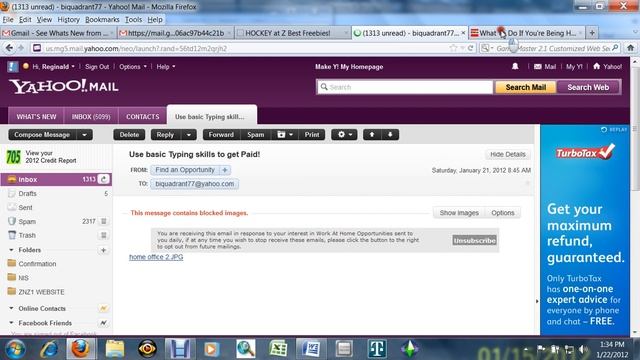Screen dimensions: 640x360
Task: Open the Options dropdown in the header
Action: tap(133, 67)
